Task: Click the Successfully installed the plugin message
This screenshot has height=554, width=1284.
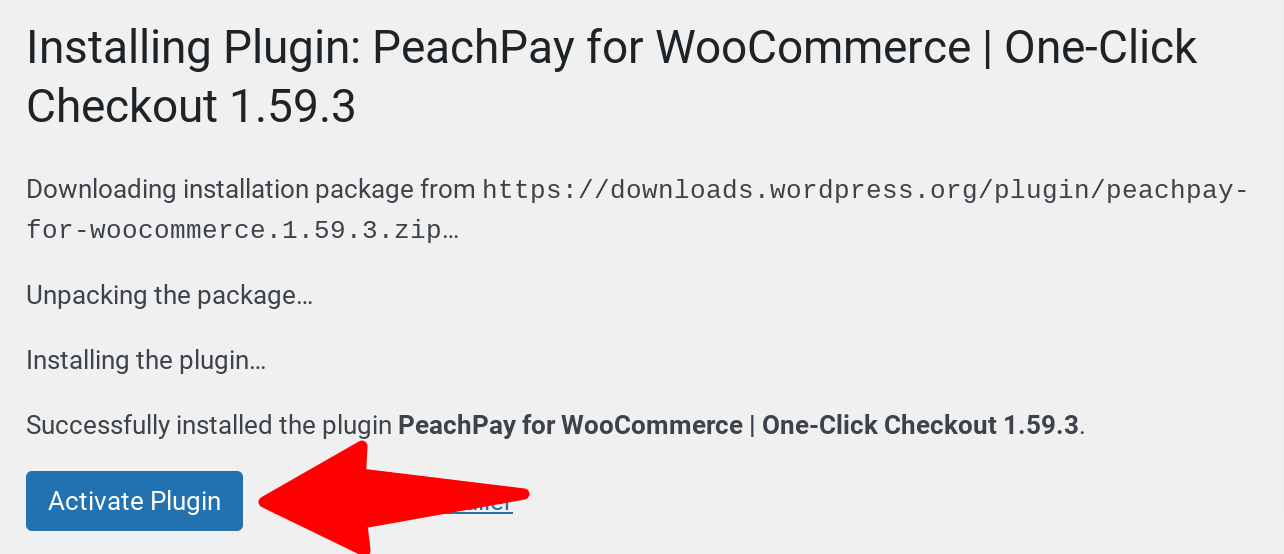Action: (555, 425)
